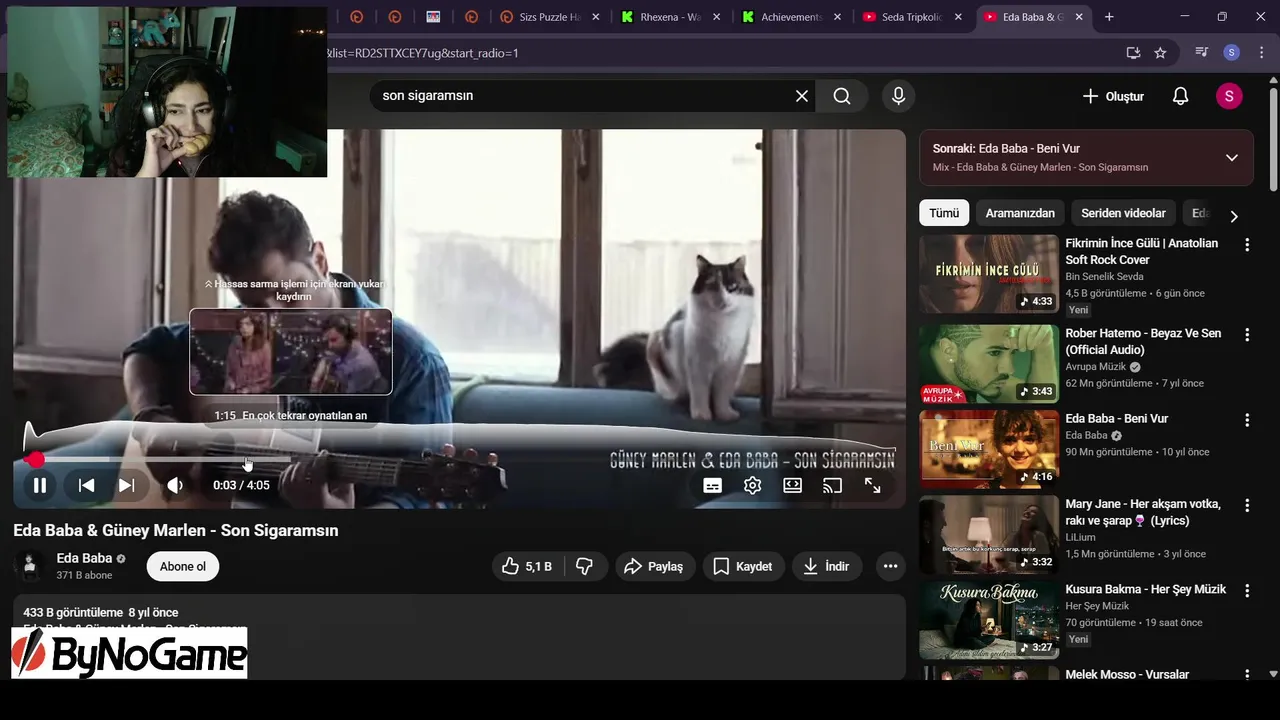Image resolution: width=1280 pixels, height=720 pixels.
Task: Open video settings gear
Action: tap(752, 485)
